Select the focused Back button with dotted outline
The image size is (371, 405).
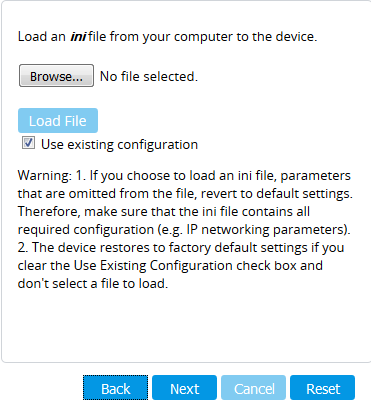(115, 387)
